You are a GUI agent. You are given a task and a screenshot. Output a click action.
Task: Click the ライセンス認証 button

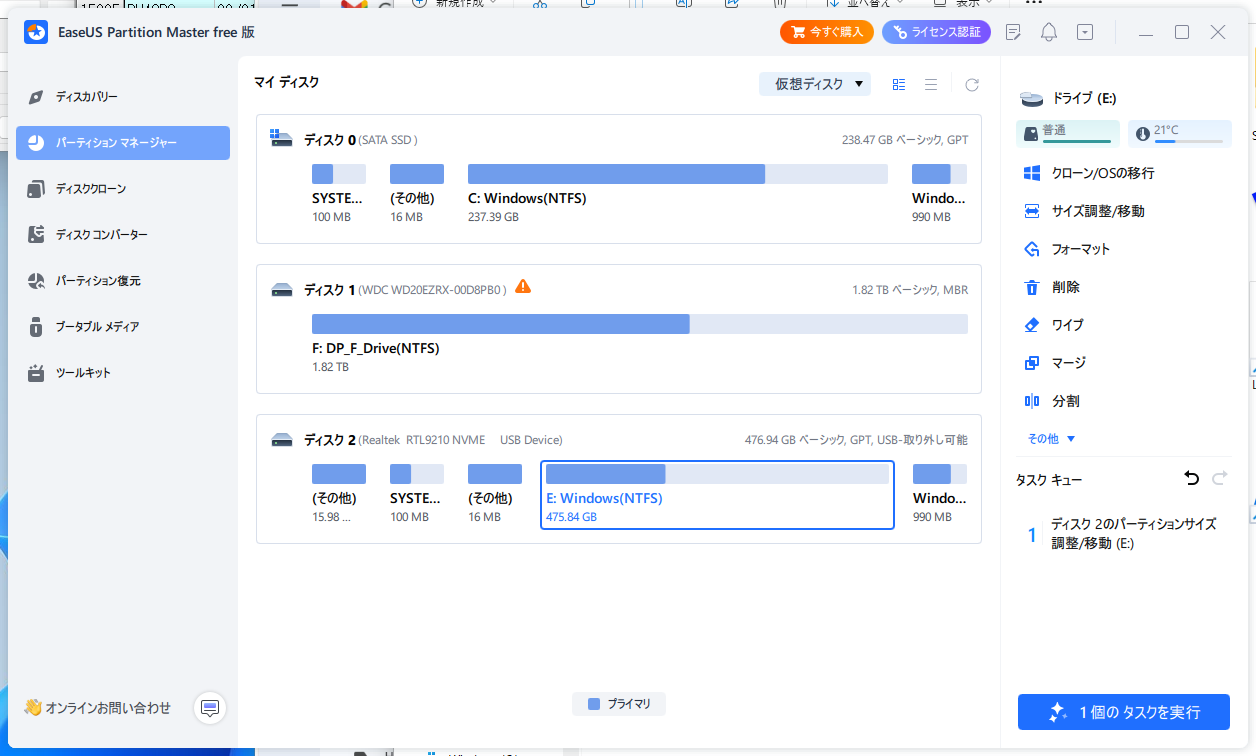point(937,32)
